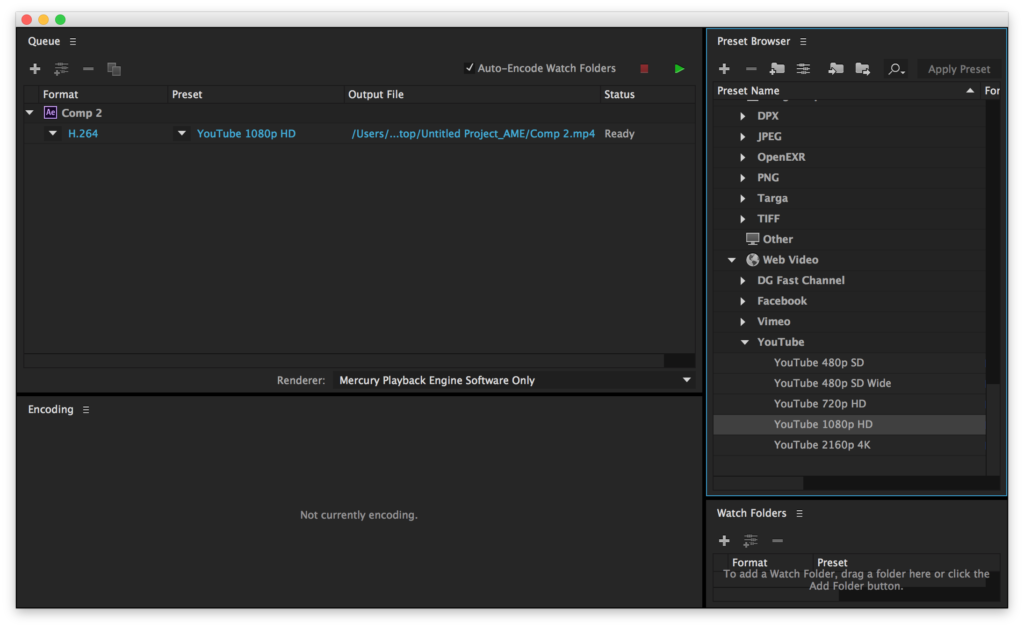1024x628 pixels.
Task: Open the YouTube 1080p HD preset link in Queue
Action: coord(246,133)
